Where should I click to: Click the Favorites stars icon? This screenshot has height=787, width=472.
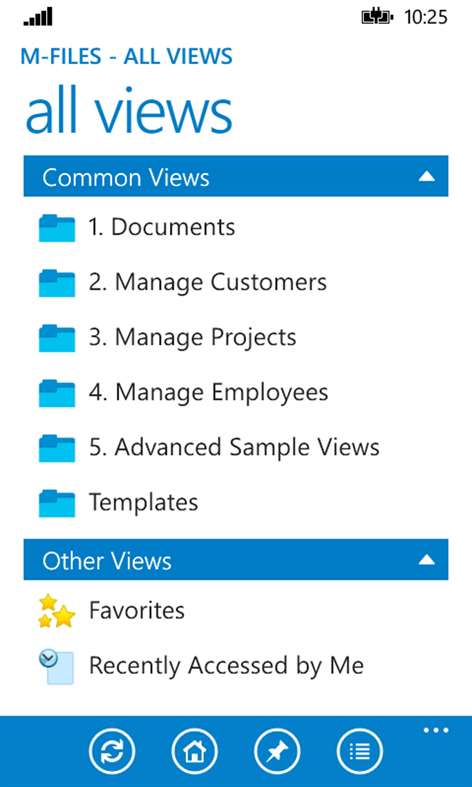(56, 611)
